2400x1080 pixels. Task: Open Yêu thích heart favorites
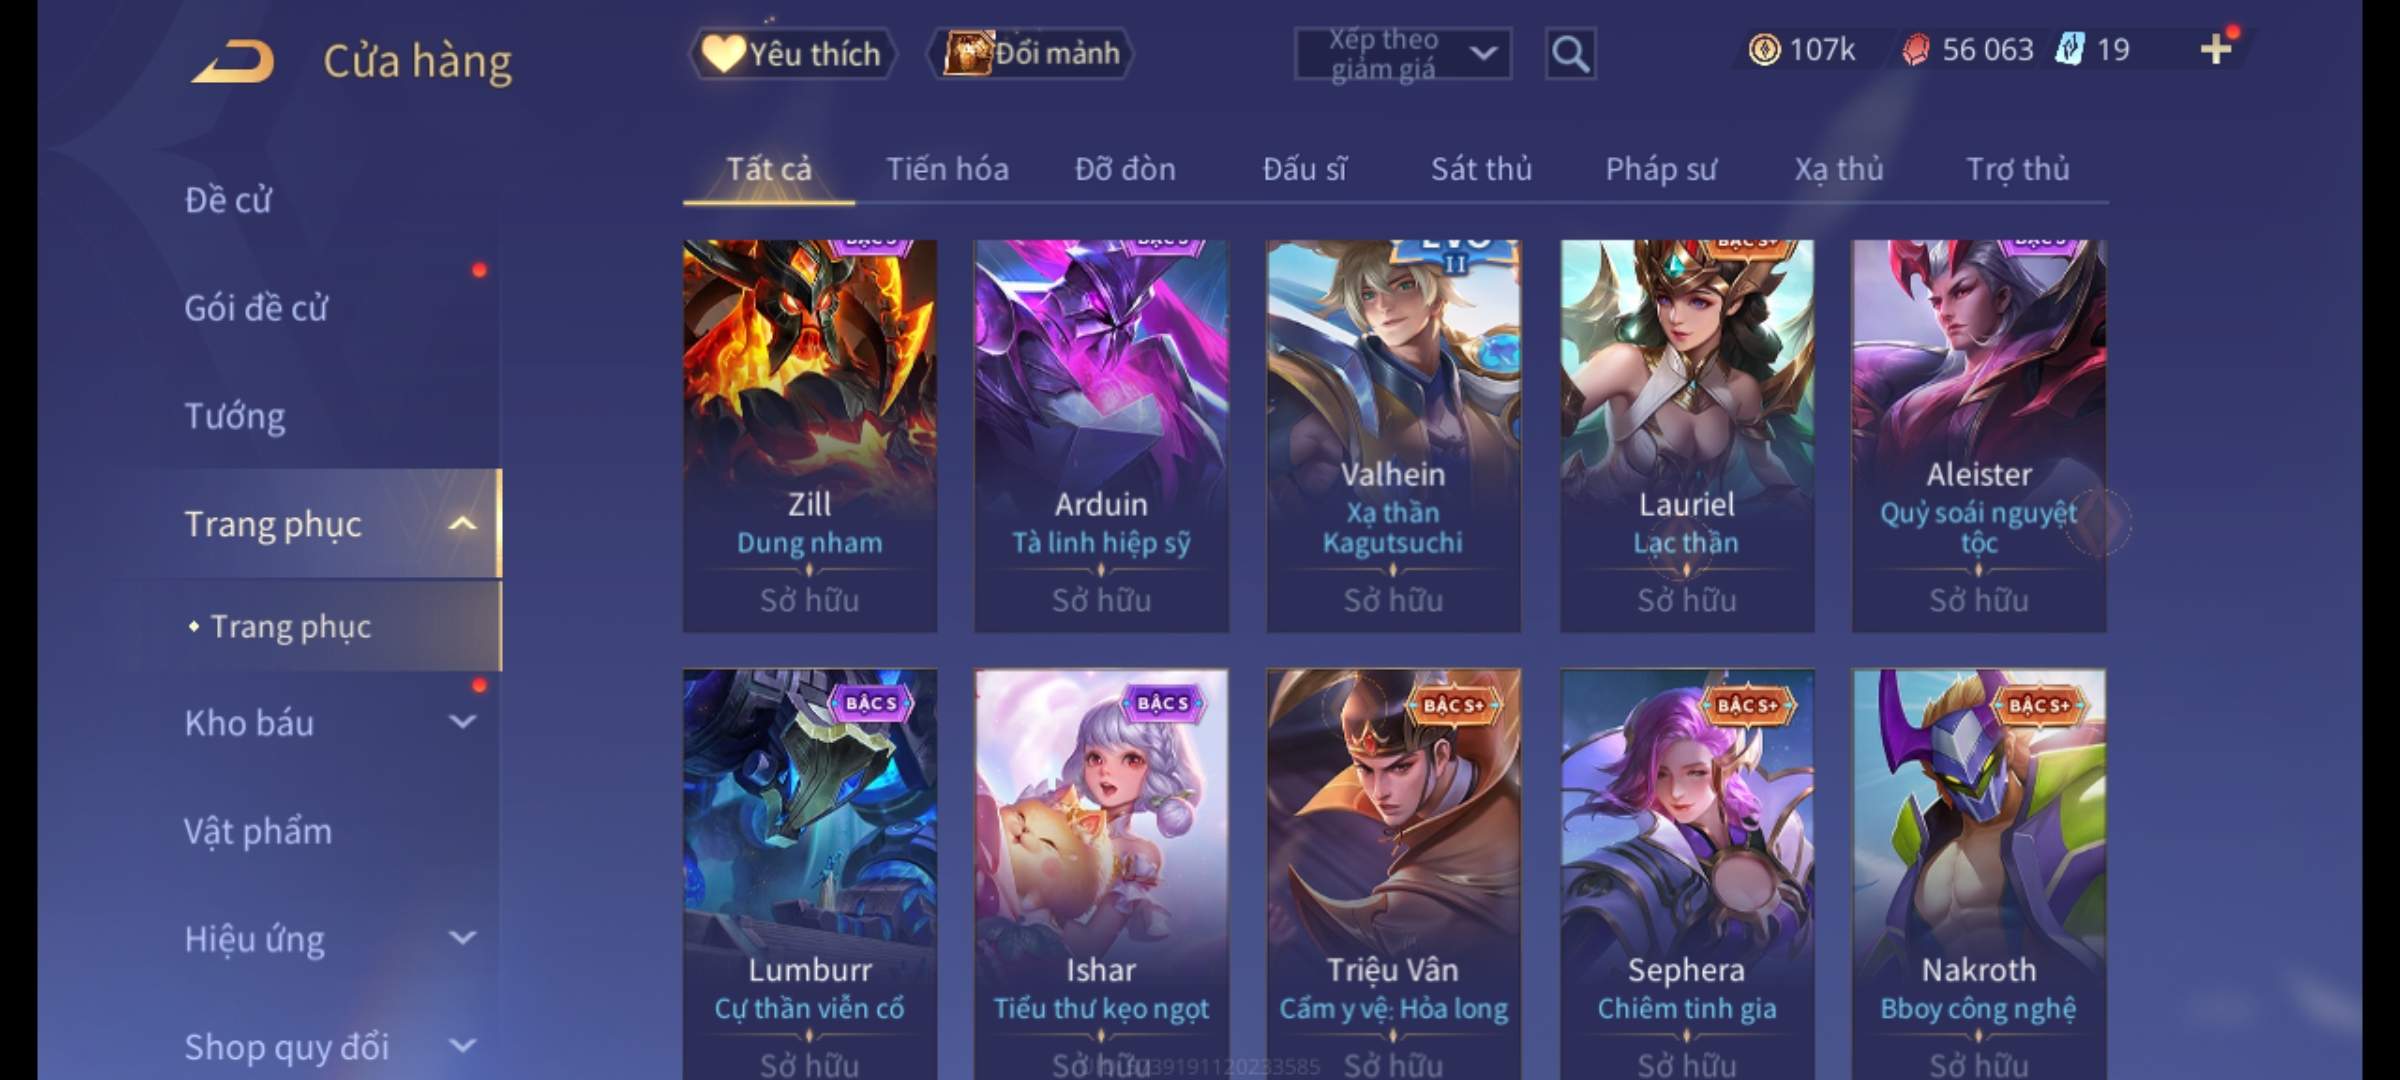(793, 54)
